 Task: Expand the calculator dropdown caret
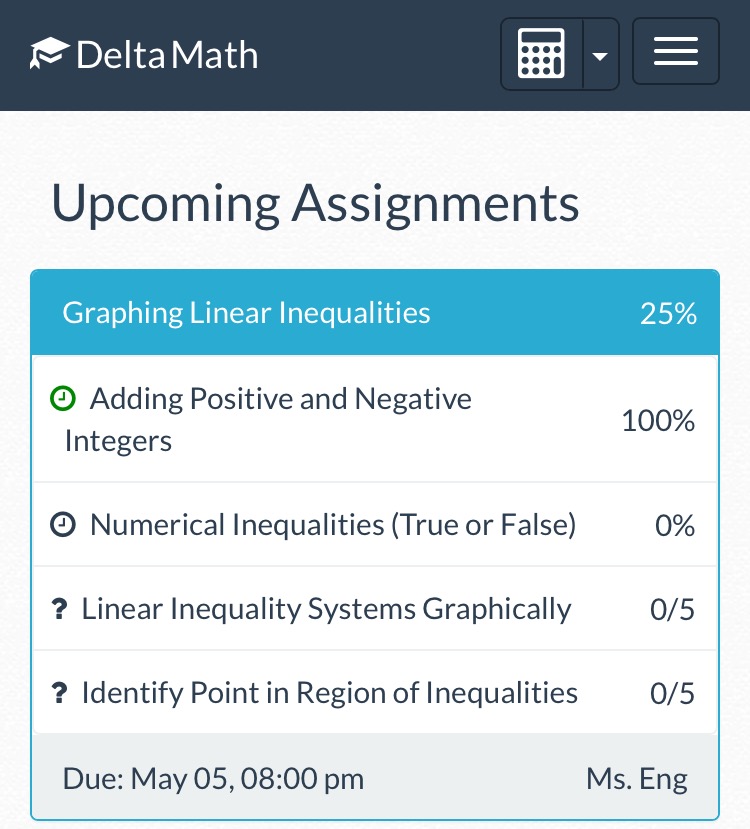click(600, 56)
